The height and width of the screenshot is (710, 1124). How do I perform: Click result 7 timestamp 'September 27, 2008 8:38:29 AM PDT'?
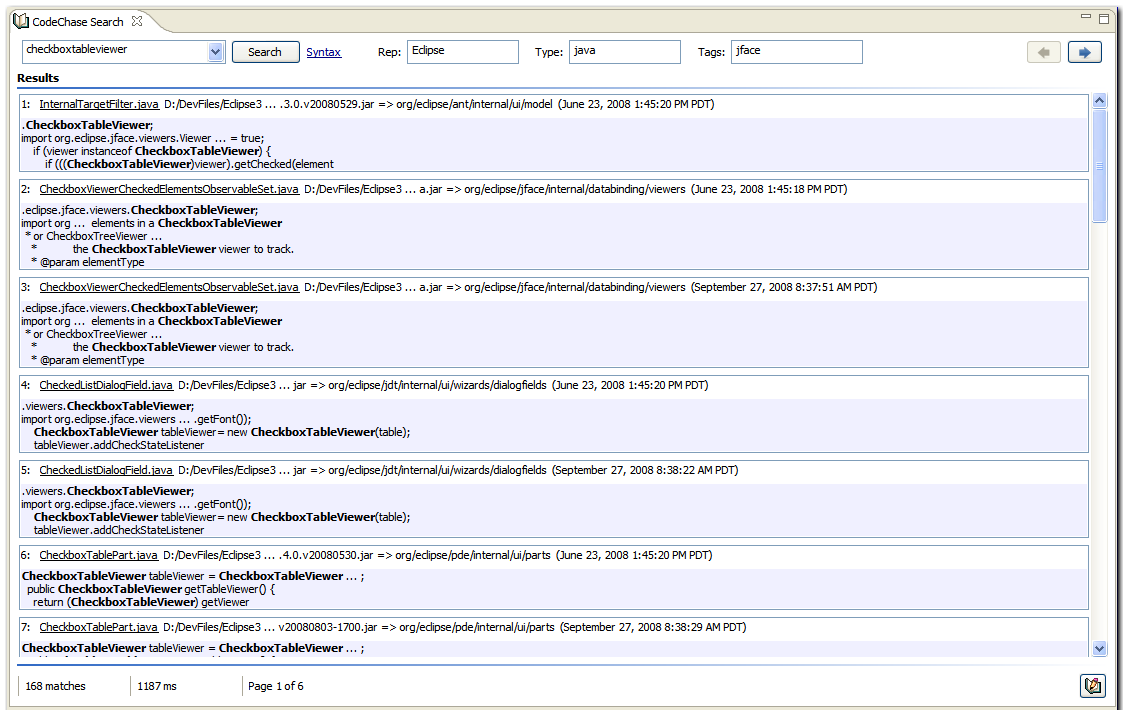[653, 627]
